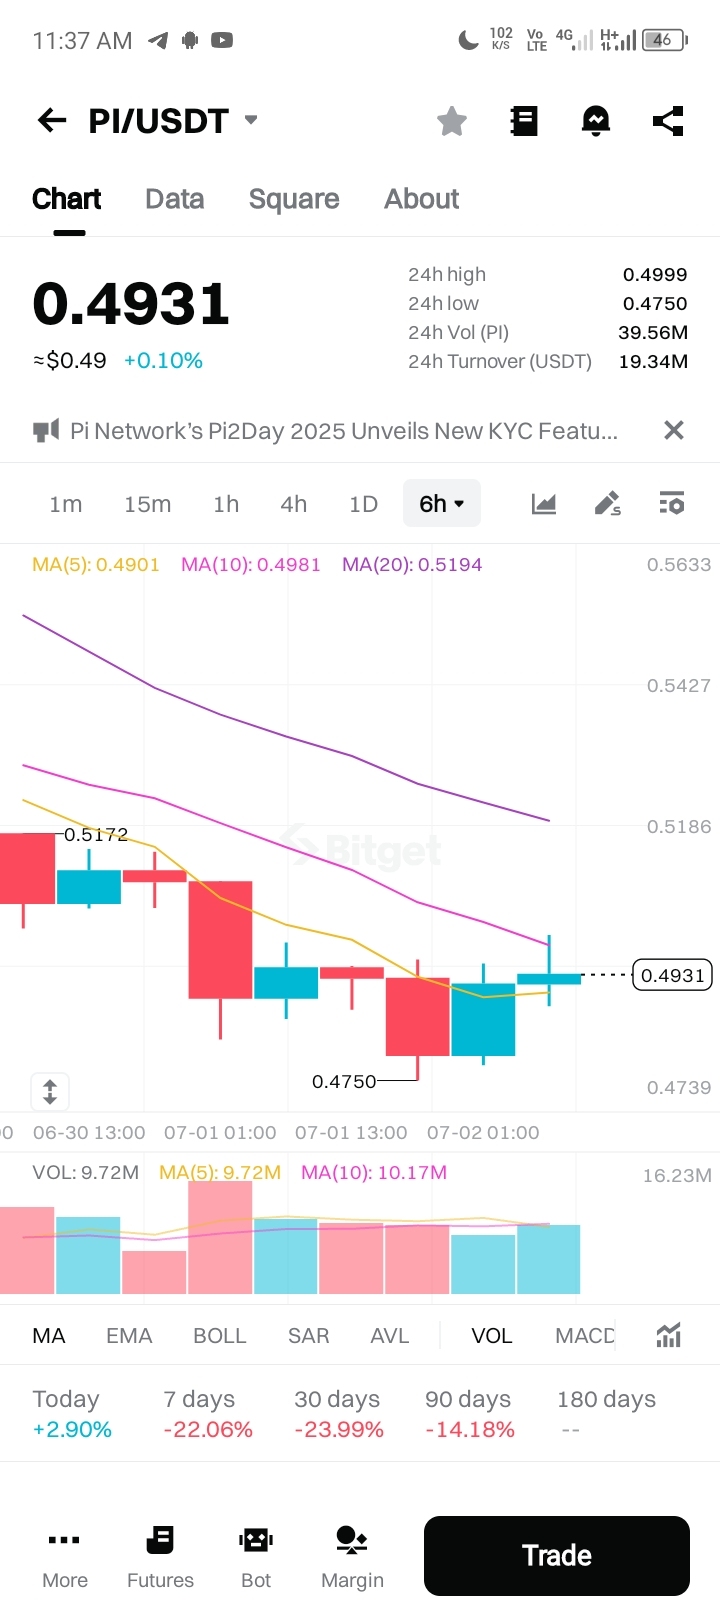Expand the chart height toggle arrows
The image size is (720, 1612).
click(x=50, y=1091)
